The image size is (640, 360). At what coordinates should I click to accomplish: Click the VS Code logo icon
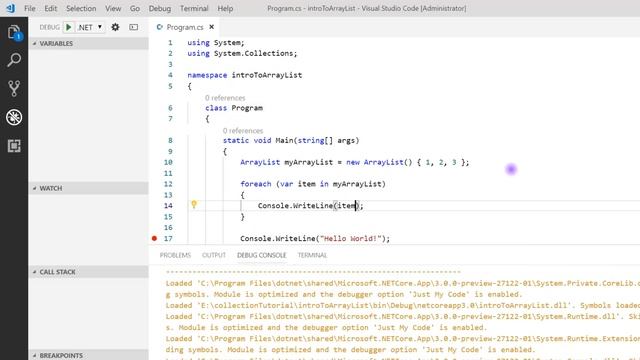[11, 8]
